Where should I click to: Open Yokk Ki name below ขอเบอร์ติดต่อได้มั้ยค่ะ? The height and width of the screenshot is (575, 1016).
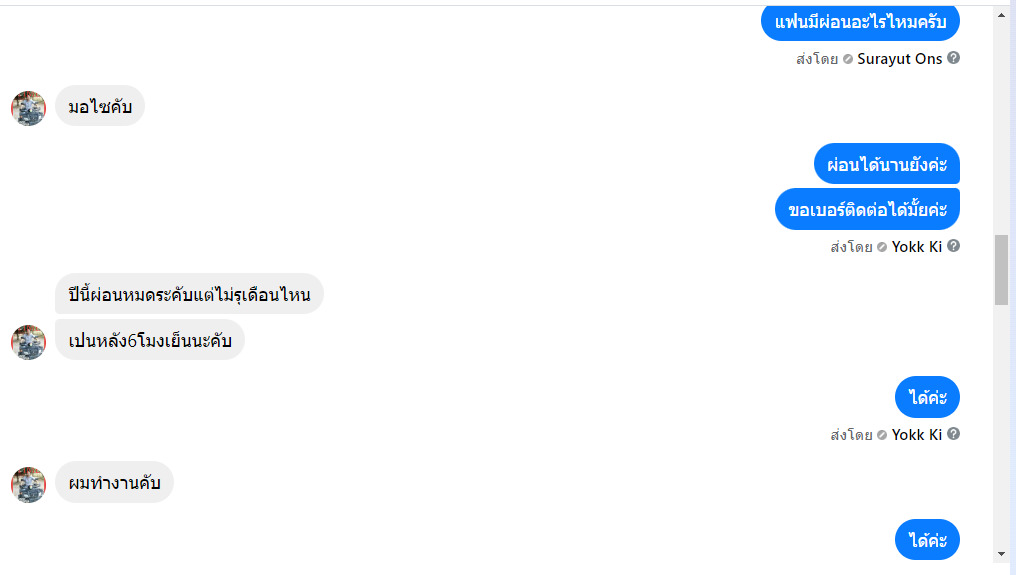click(916, 247)
